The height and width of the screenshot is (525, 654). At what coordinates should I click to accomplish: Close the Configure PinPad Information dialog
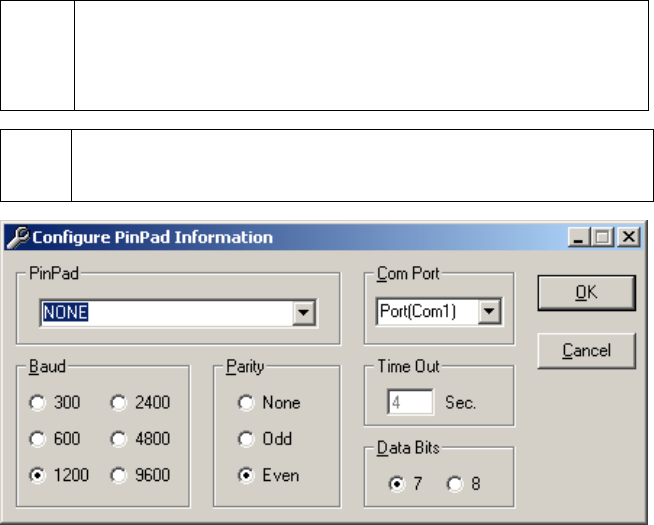point(629,237)
